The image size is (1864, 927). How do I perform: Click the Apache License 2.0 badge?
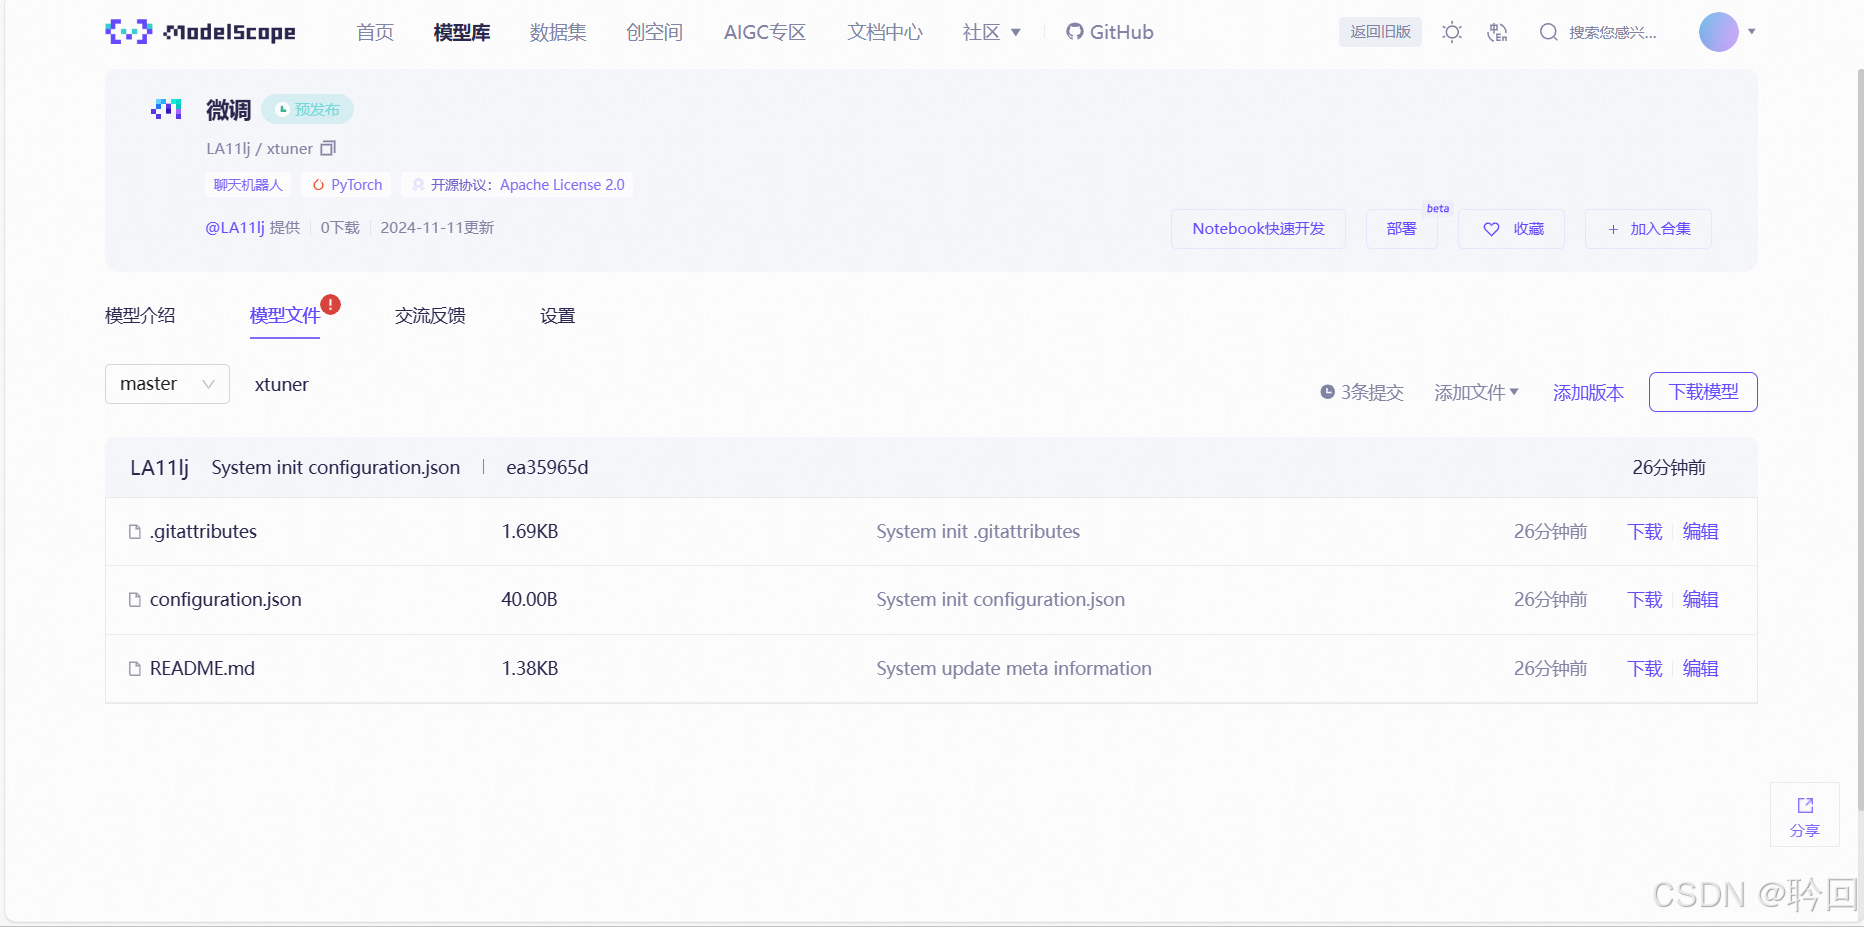[517, 184]
